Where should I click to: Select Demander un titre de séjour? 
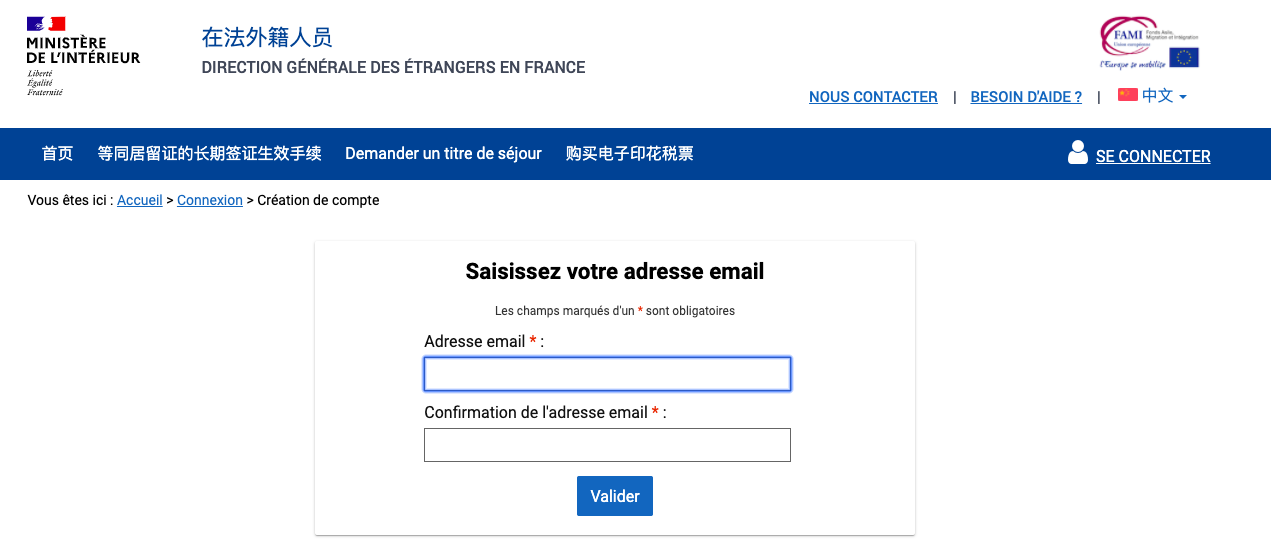443,154
